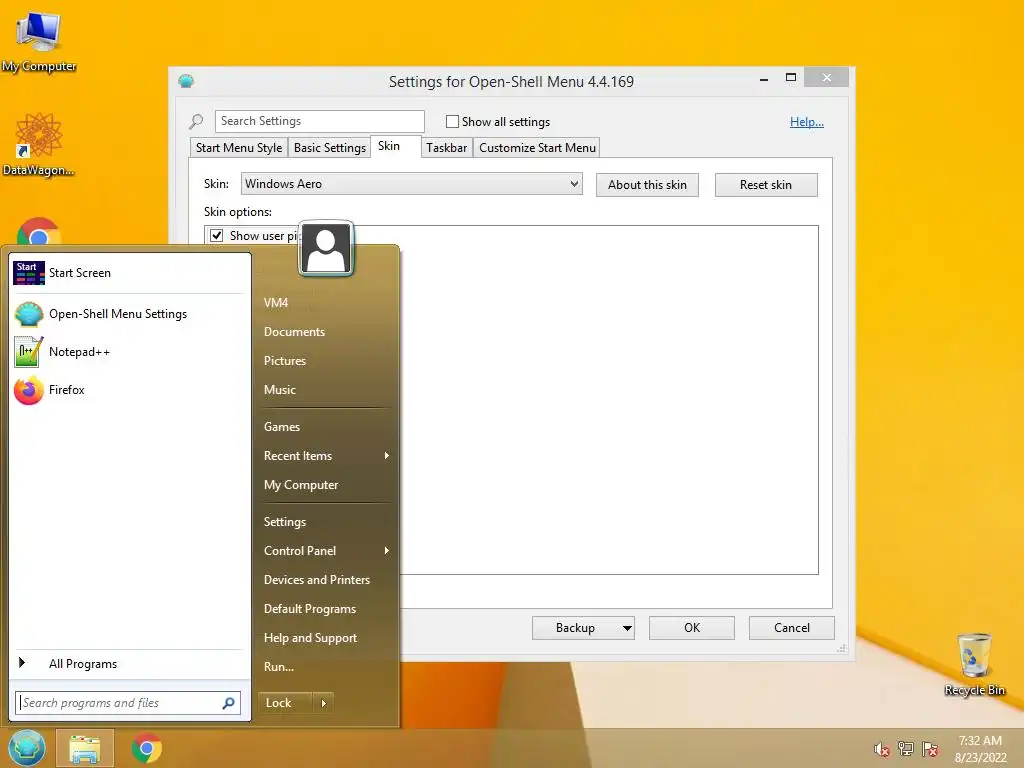Click the Open-Shell Start button in taskbar

[x=27, y=748]
